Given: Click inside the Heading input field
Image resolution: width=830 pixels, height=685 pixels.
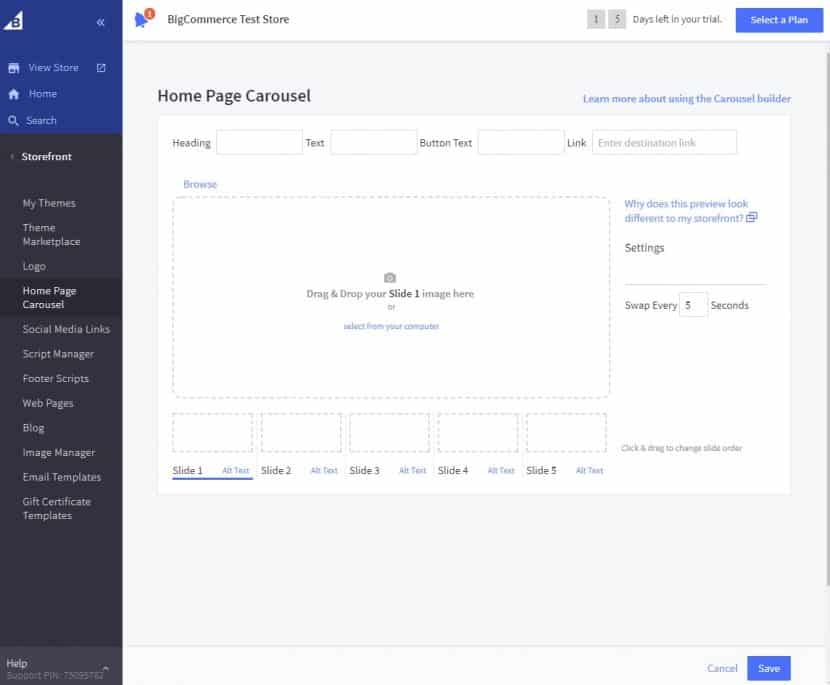Looking at the screenshot, I should coord(259,142).
